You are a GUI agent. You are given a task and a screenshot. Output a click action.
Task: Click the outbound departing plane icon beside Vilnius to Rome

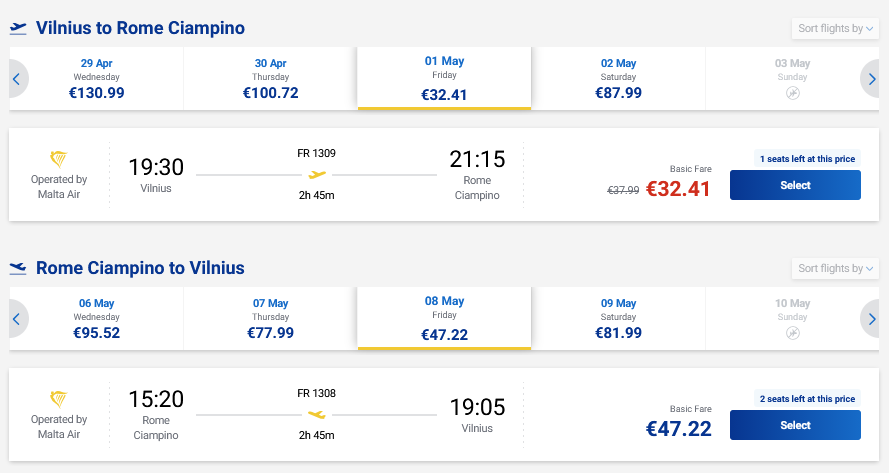[18, 28]
